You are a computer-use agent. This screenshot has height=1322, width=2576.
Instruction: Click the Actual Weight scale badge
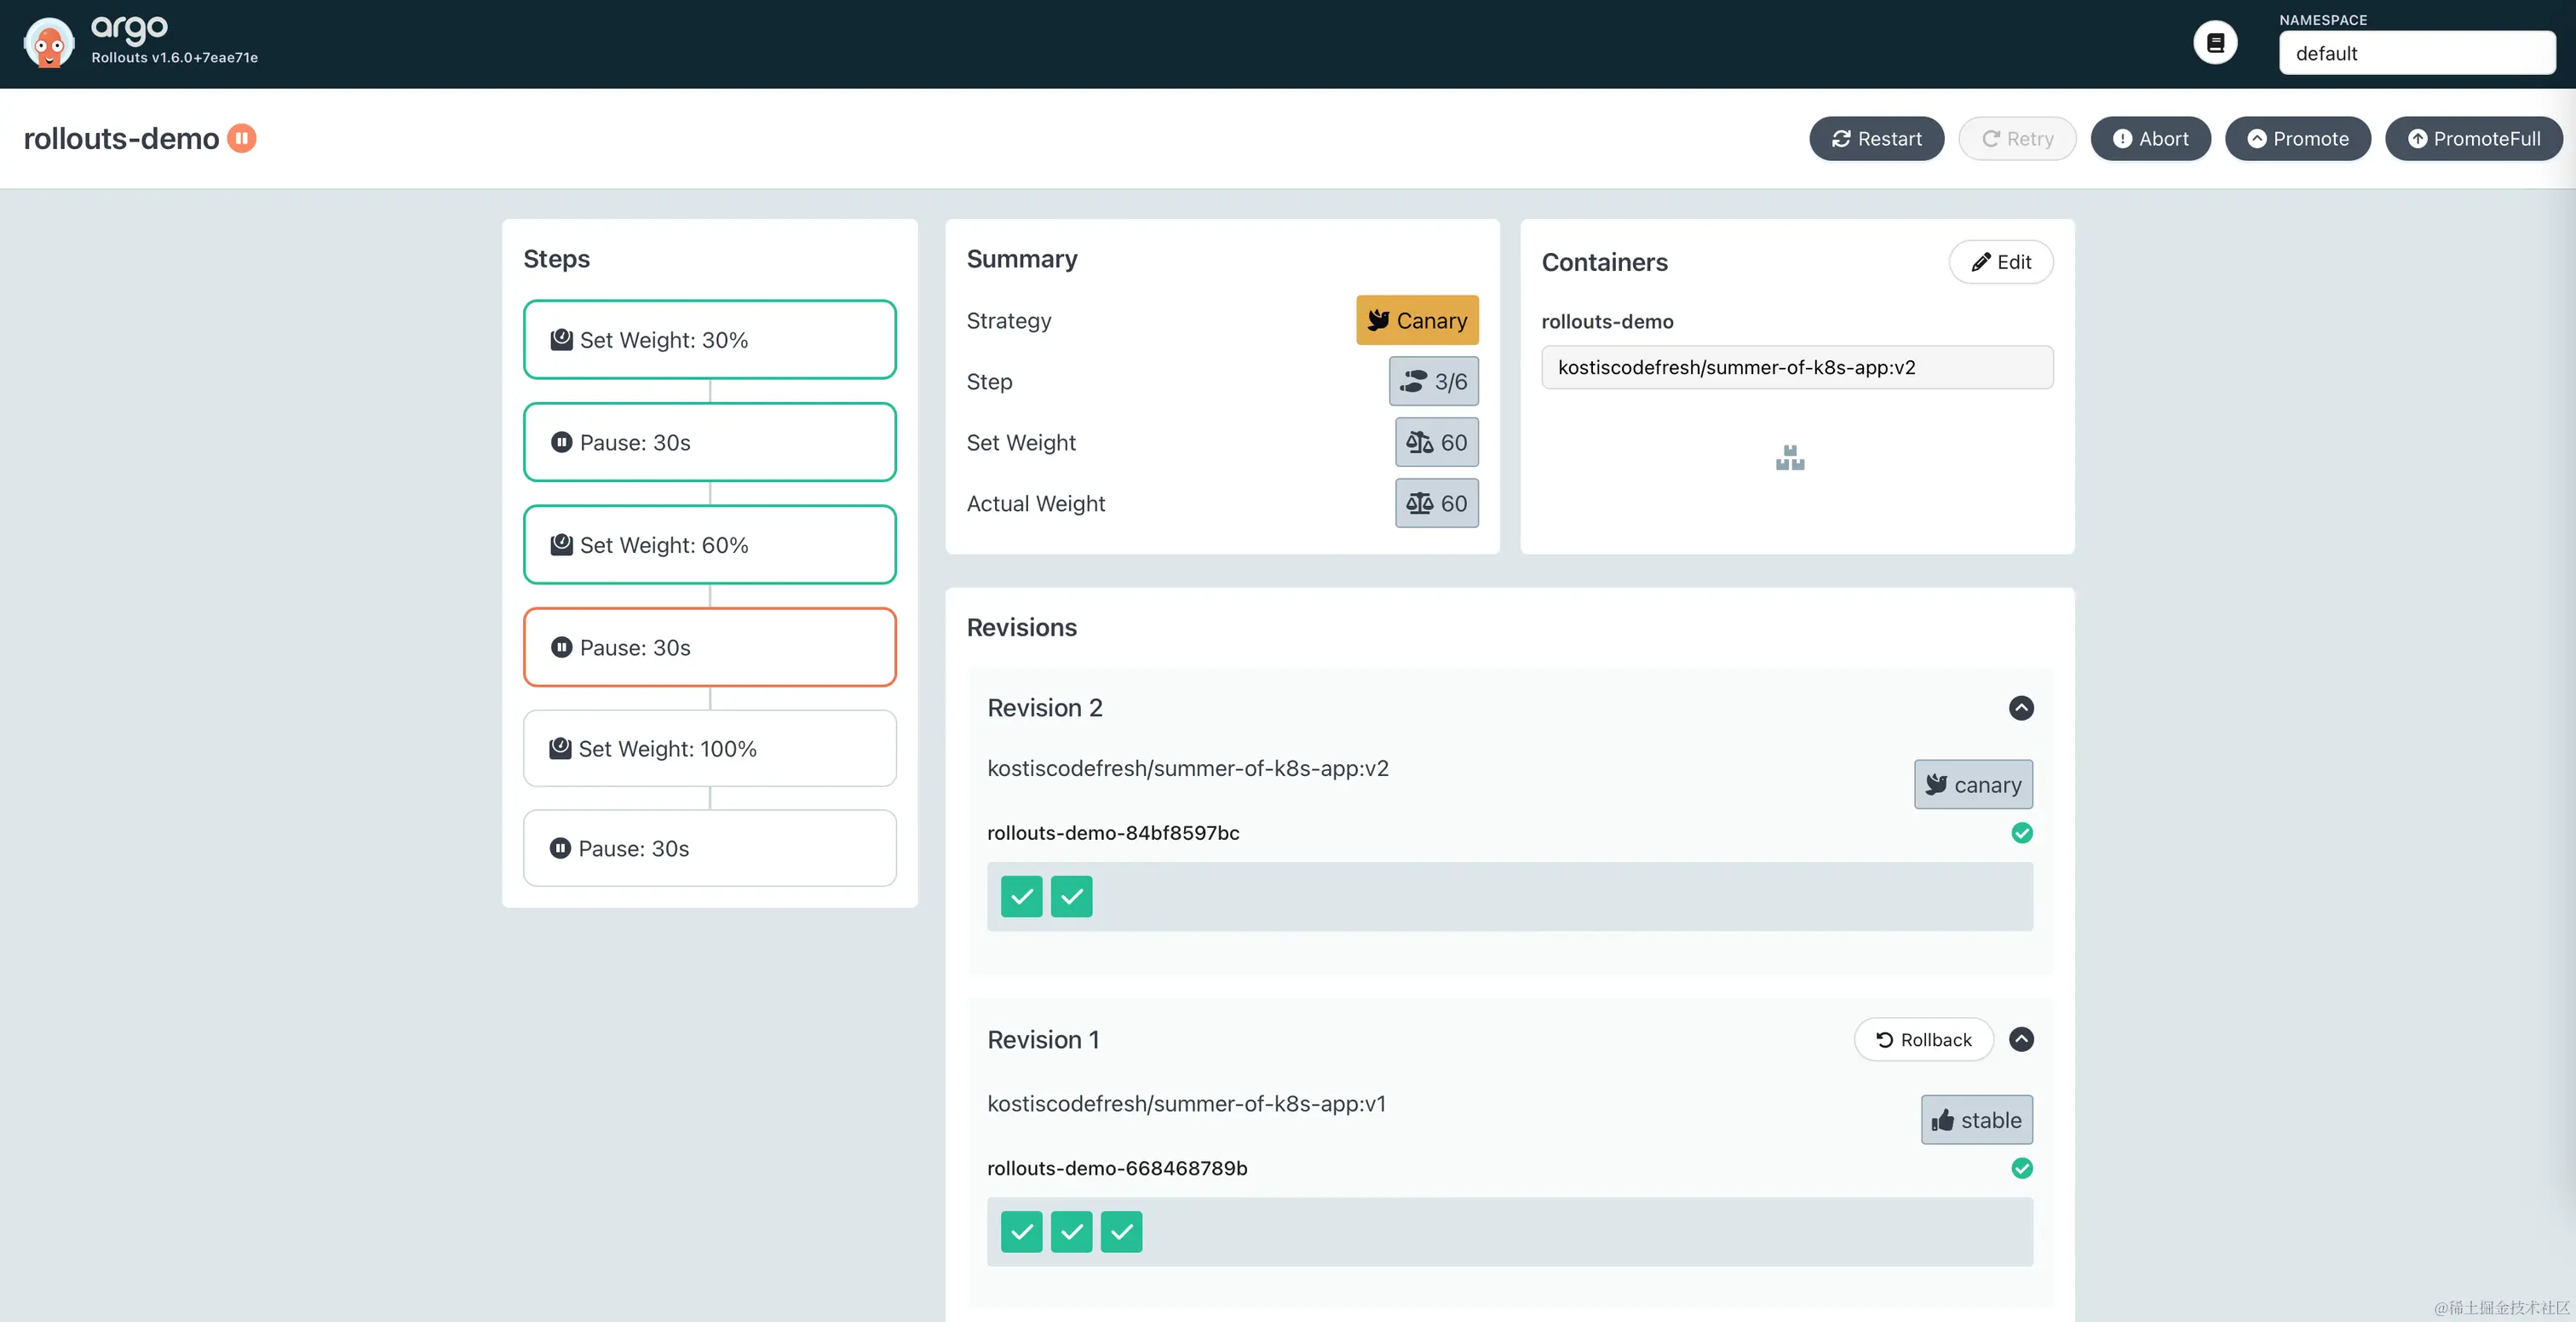pyautogui.click(x=1436, y=503)
